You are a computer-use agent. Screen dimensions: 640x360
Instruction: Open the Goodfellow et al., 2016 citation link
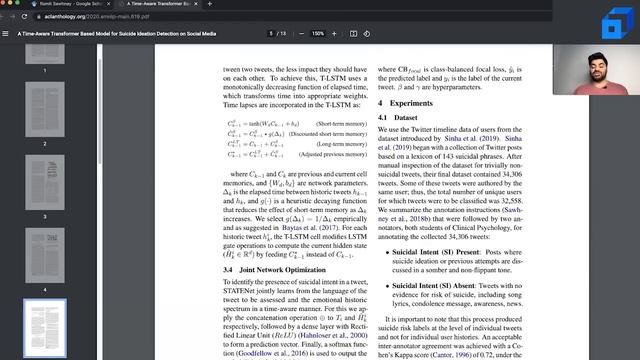pos(273,353)
